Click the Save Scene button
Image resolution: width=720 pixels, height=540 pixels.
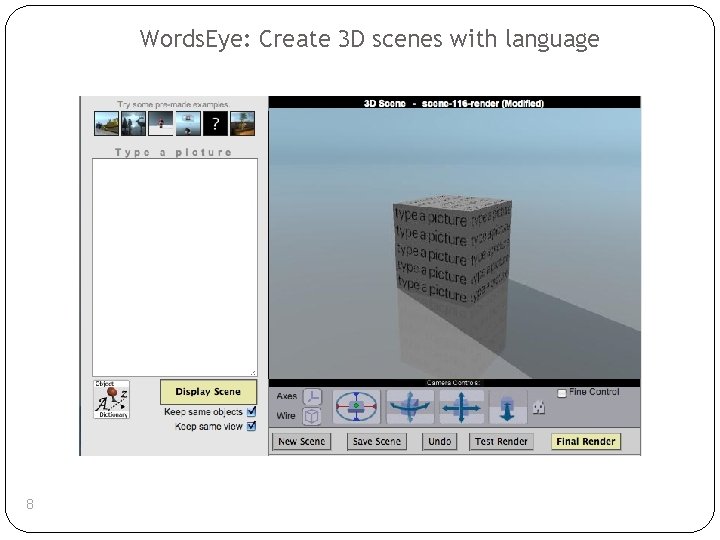(x=377, y=441)
